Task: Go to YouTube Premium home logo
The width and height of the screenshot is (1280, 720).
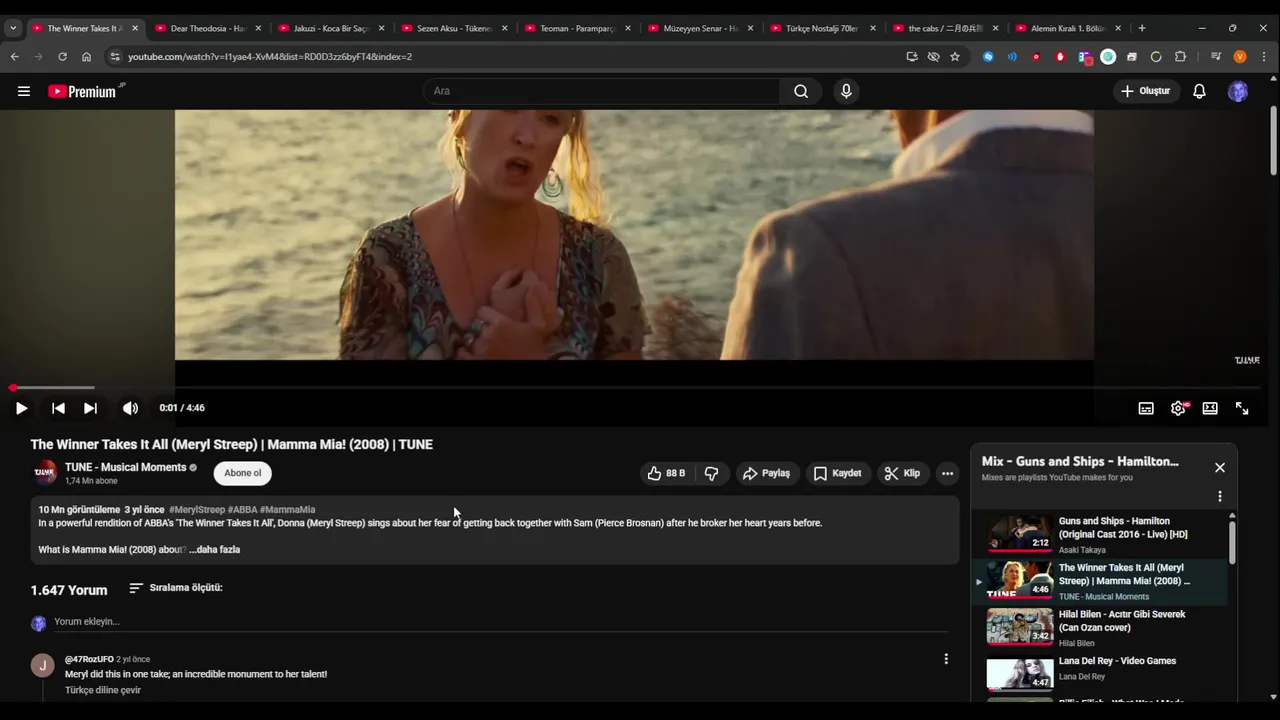Action: pyautogui.click(x=86, y=91)
